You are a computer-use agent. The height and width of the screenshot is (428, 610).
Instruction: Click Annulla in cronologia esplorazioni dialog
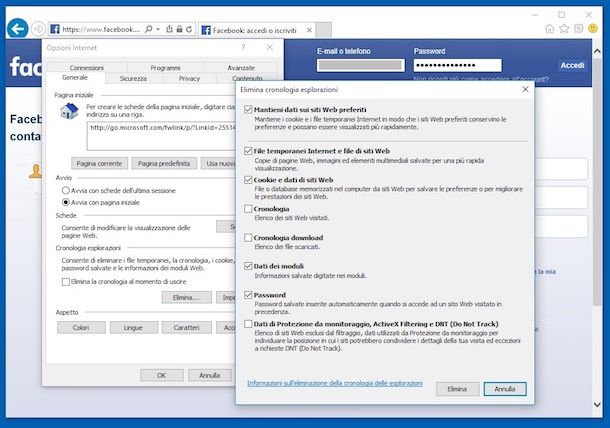(505, 389)
